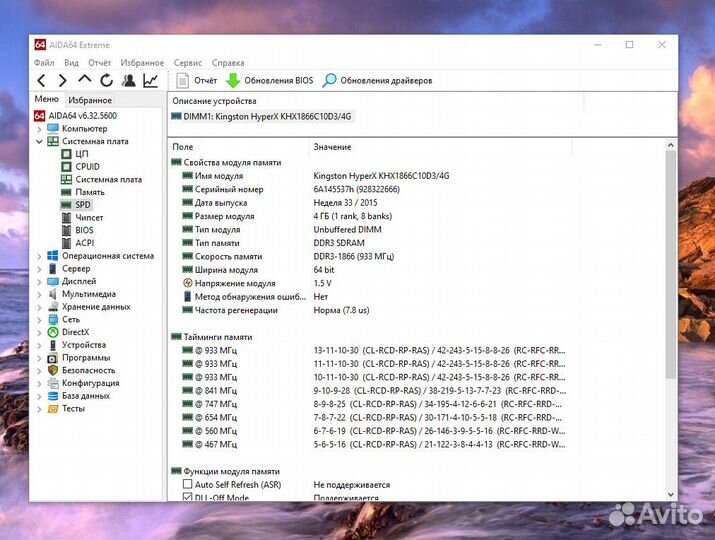Click the Отчёт toolbar button label
The image size is (715, 540).
tap(206, 80)
